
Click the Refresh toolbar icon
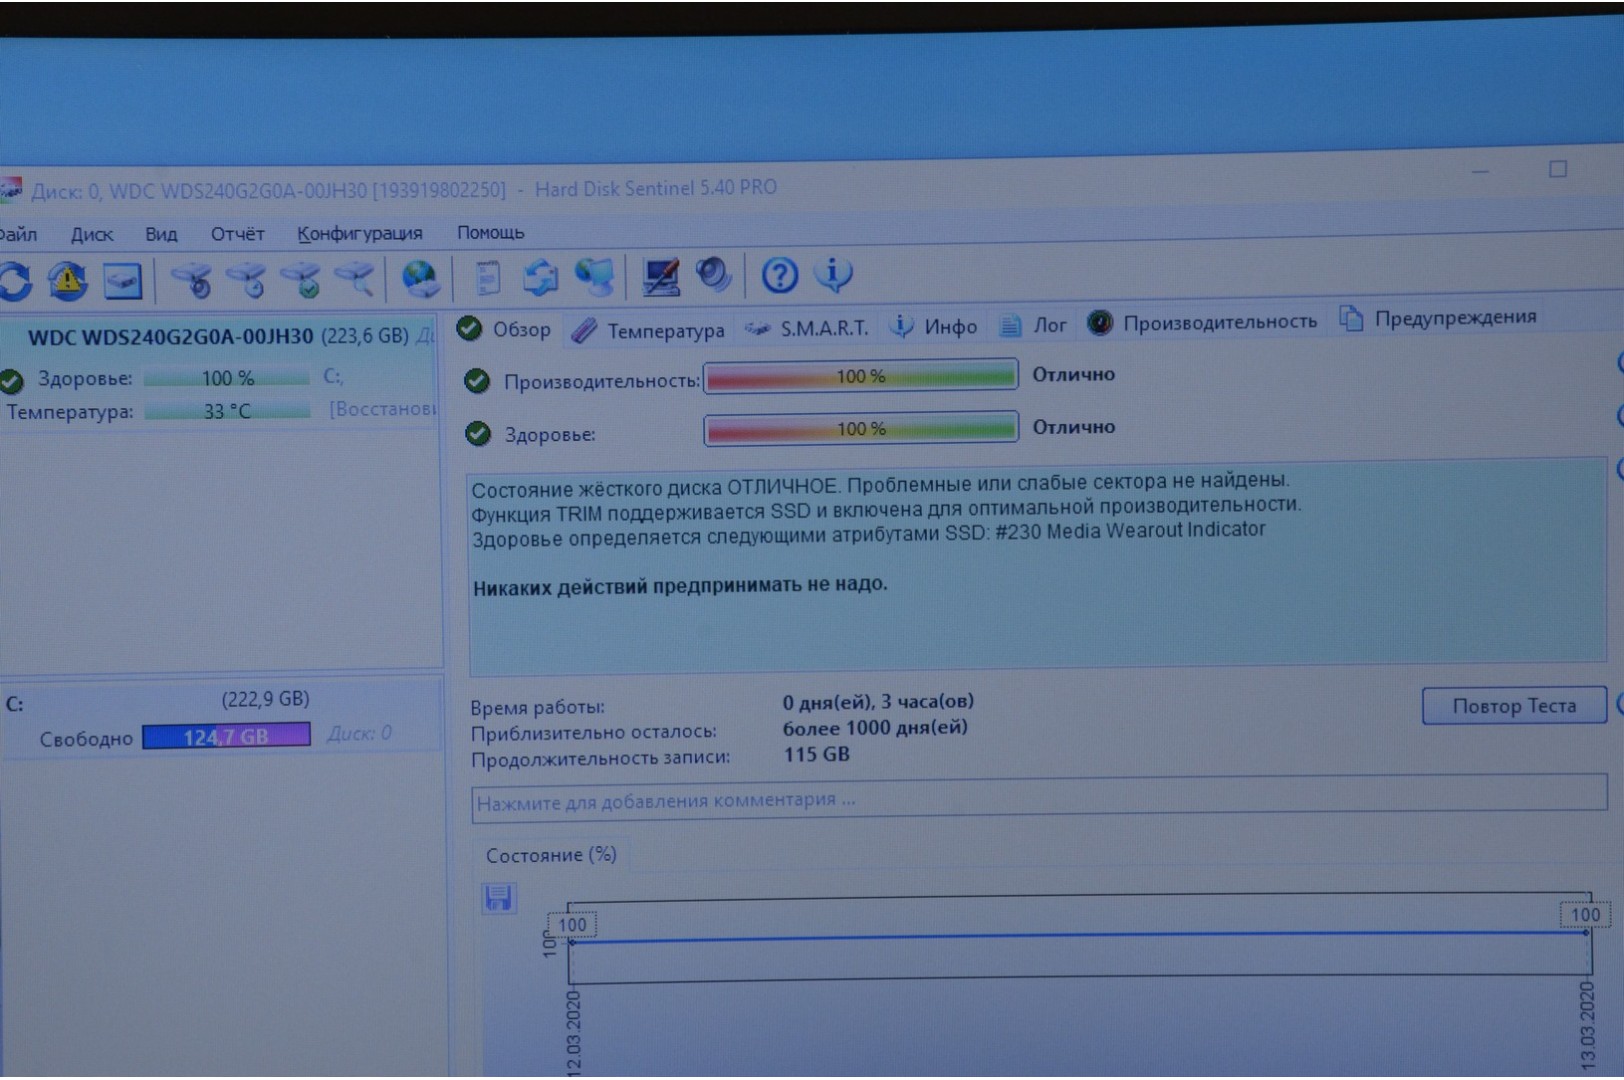click(x=15, y=281)
